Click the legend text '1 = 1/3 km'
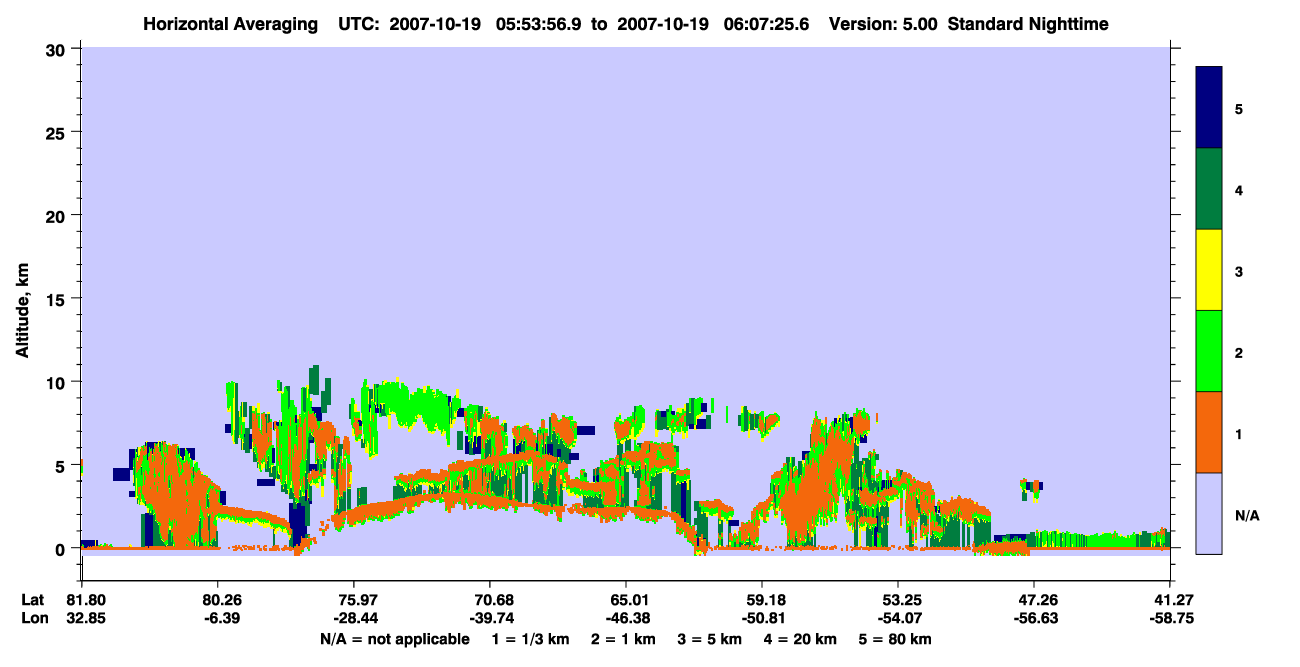The width and height of the screenshot is (1300, 667). coord(531,639)
